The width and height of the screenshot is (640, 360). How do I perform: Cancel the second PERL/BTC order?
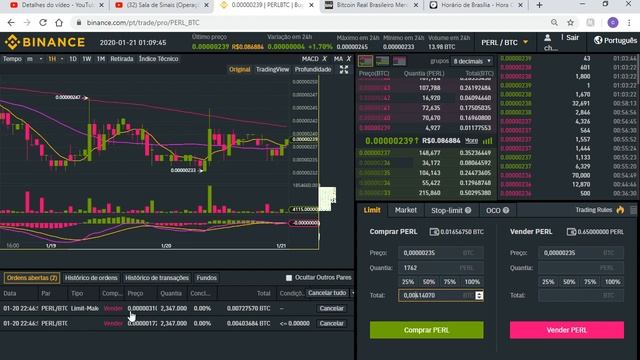click(x=331, y=324)
